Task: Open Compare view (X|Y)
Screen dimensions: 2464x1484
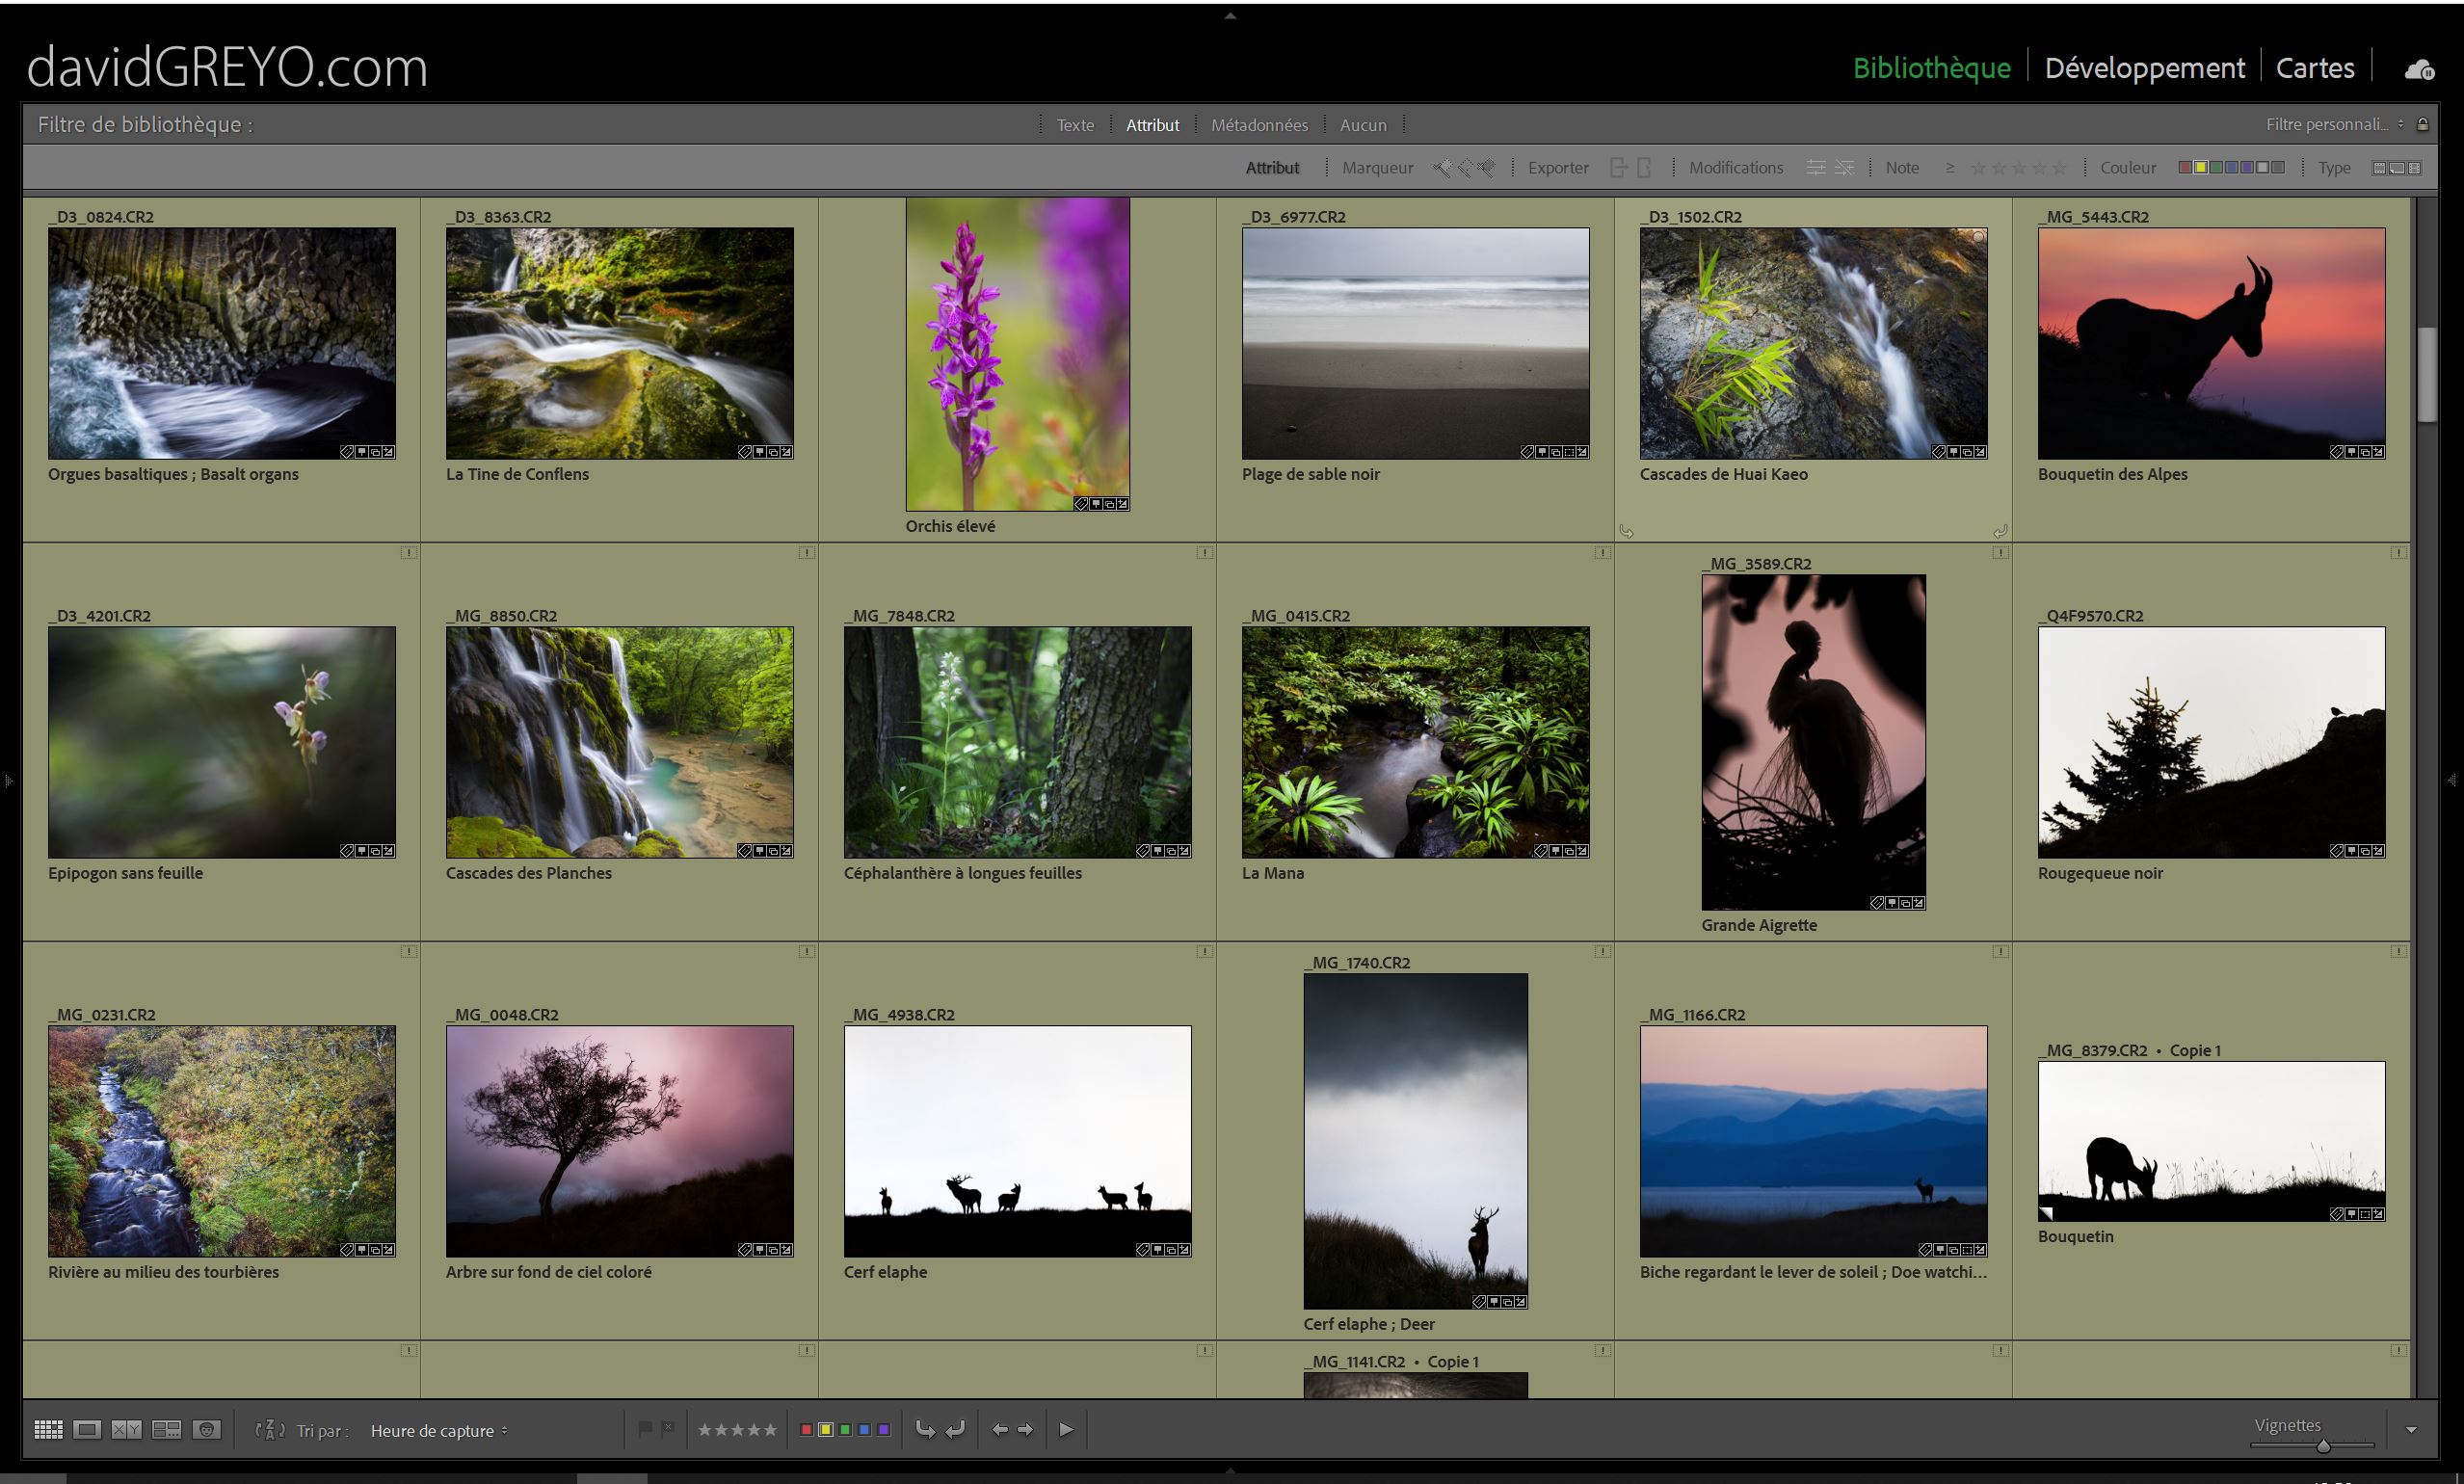Action: (126, 1429)
